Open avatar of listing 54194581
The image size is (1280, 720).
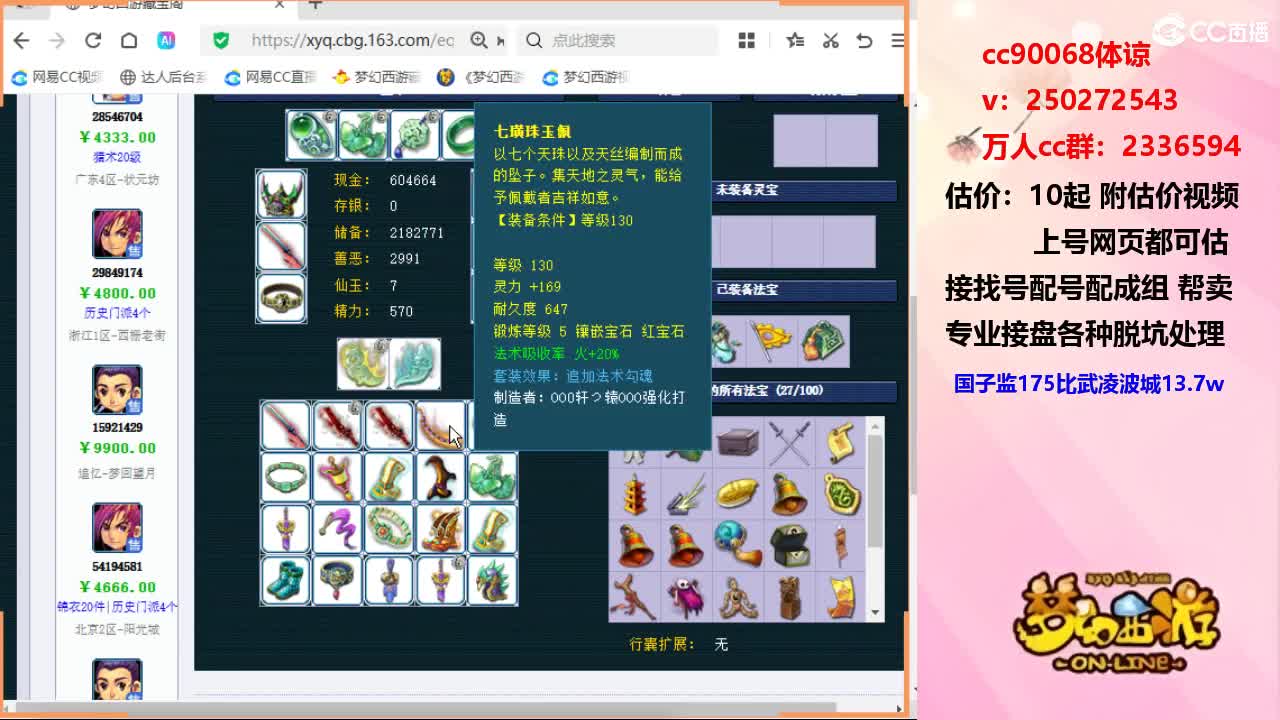pos(117,529)
